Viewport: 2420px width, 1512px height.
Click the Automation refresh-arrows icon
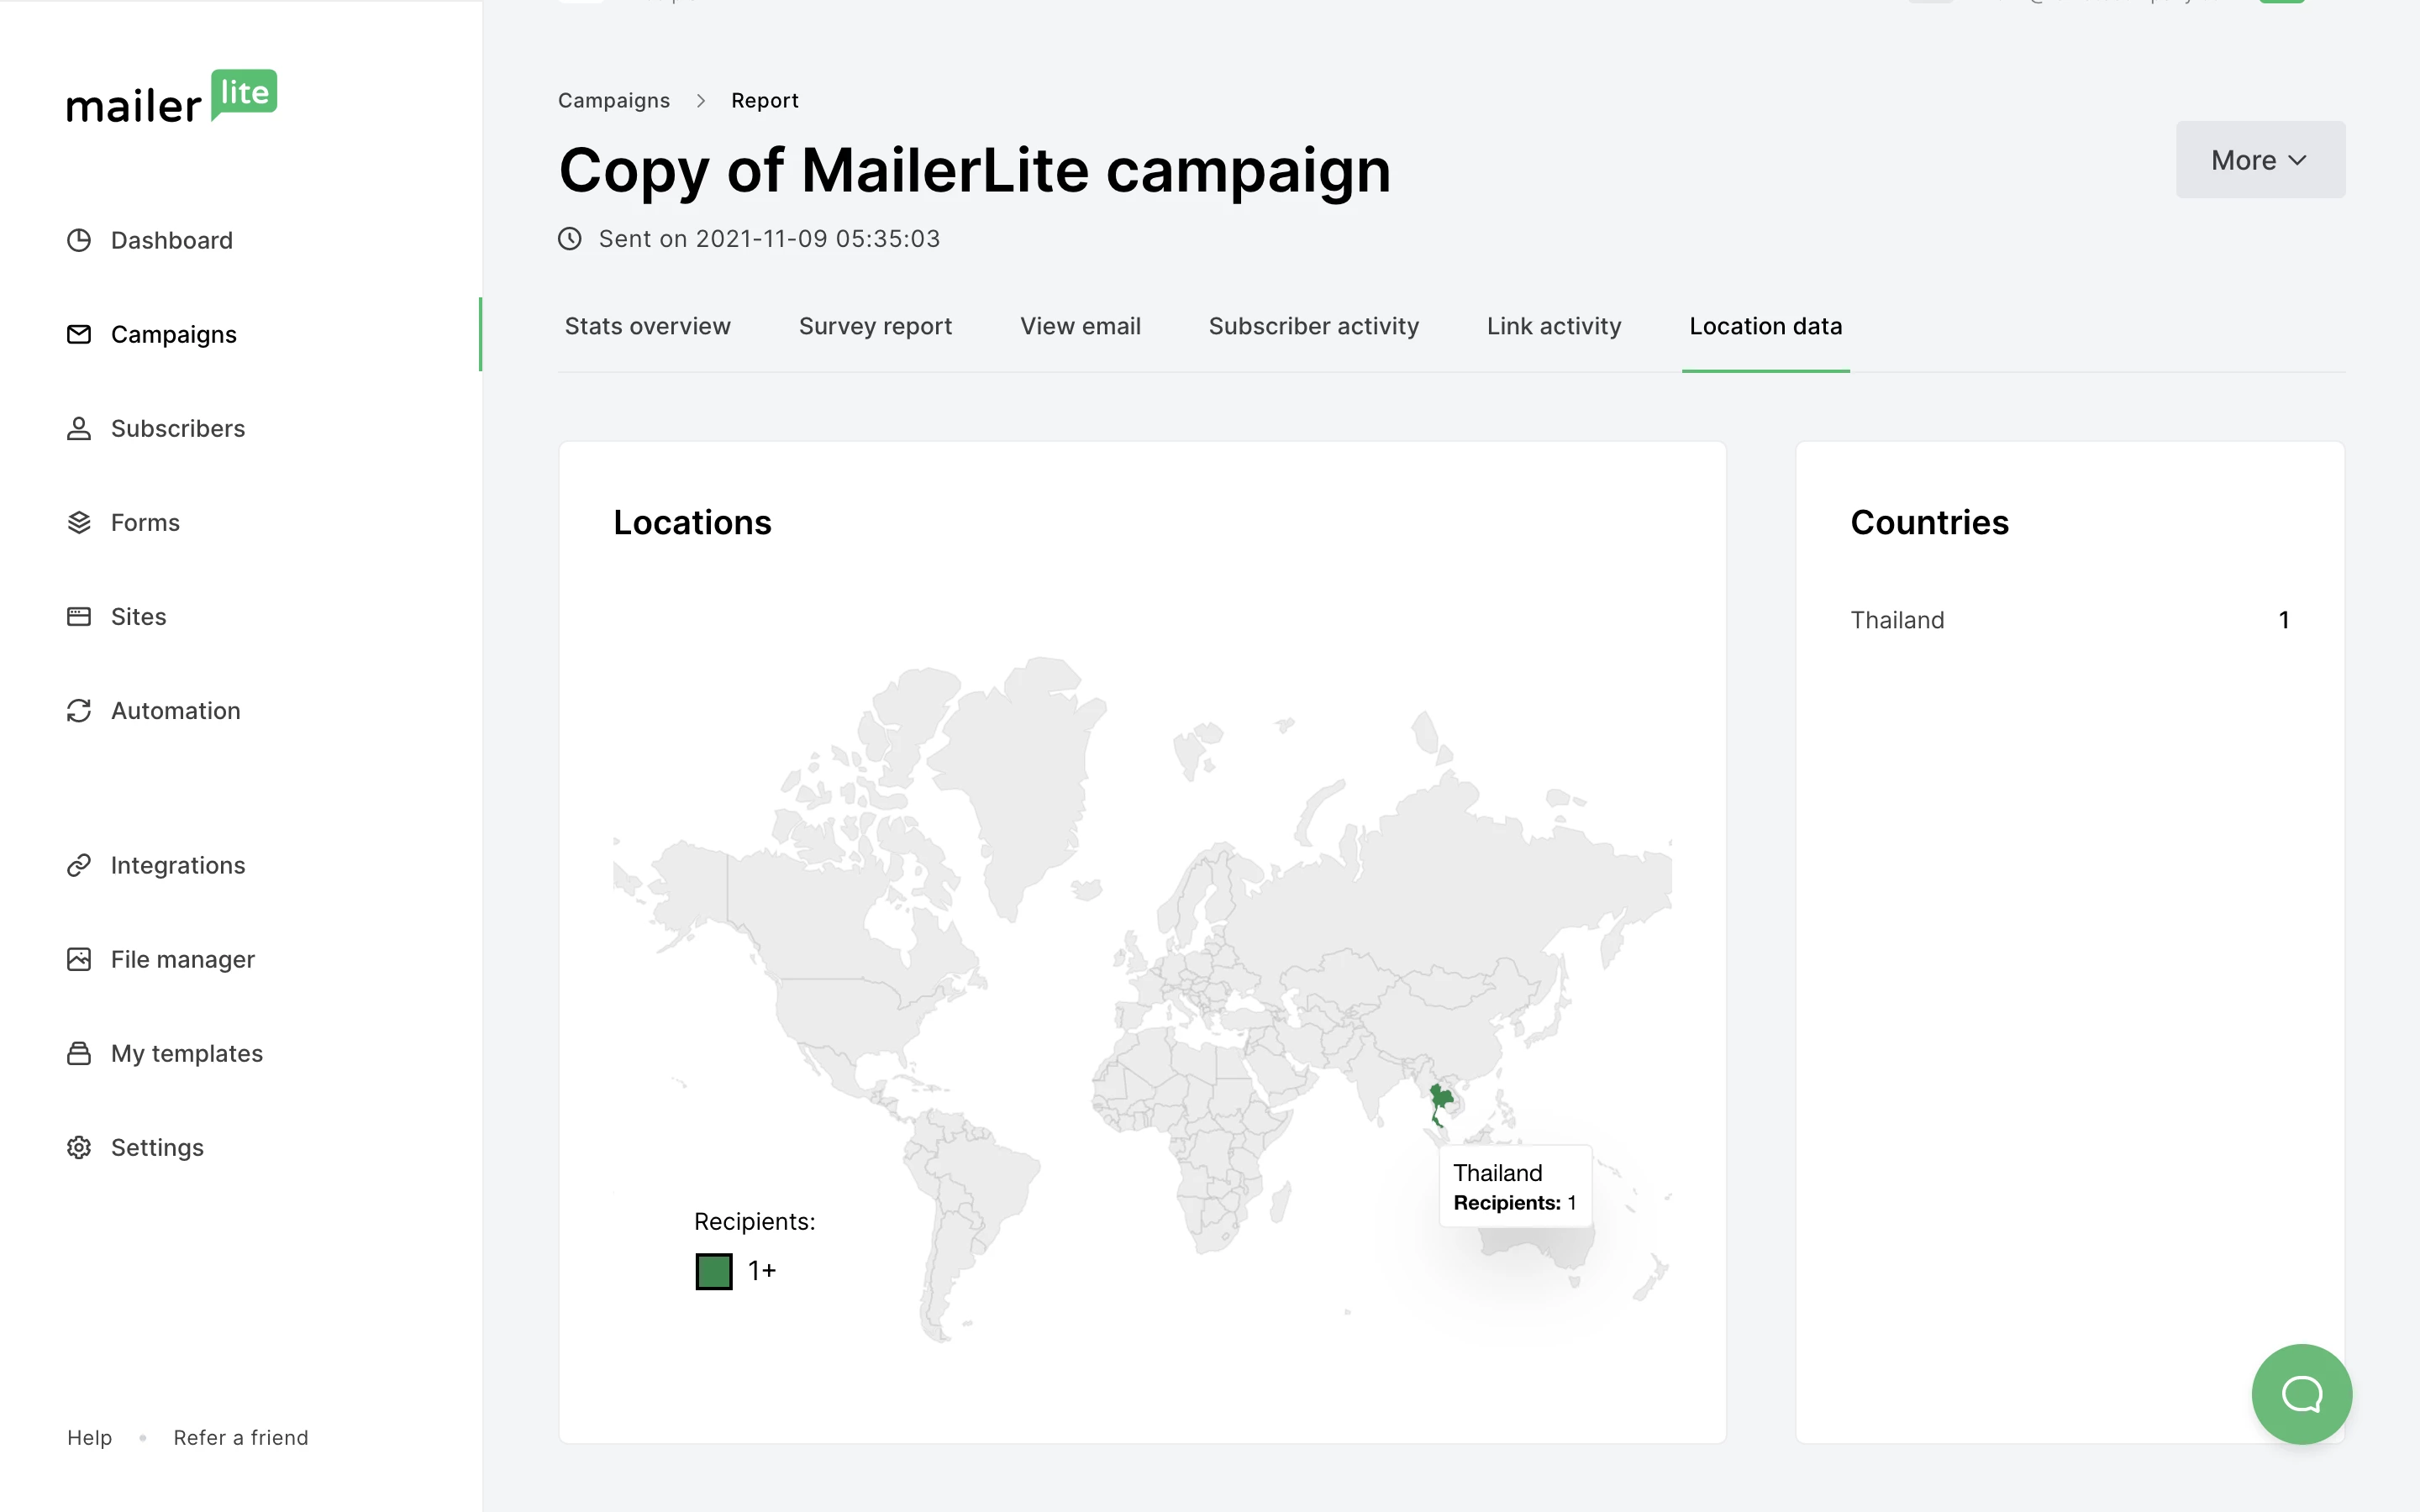click(x=79, y=710)
